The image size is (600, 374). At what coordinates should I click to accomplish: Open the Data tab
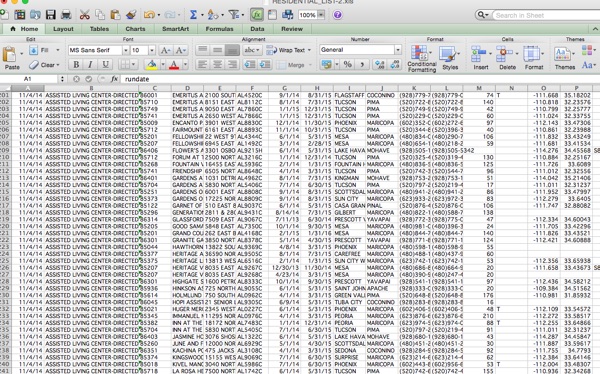[x=257, y=29]
